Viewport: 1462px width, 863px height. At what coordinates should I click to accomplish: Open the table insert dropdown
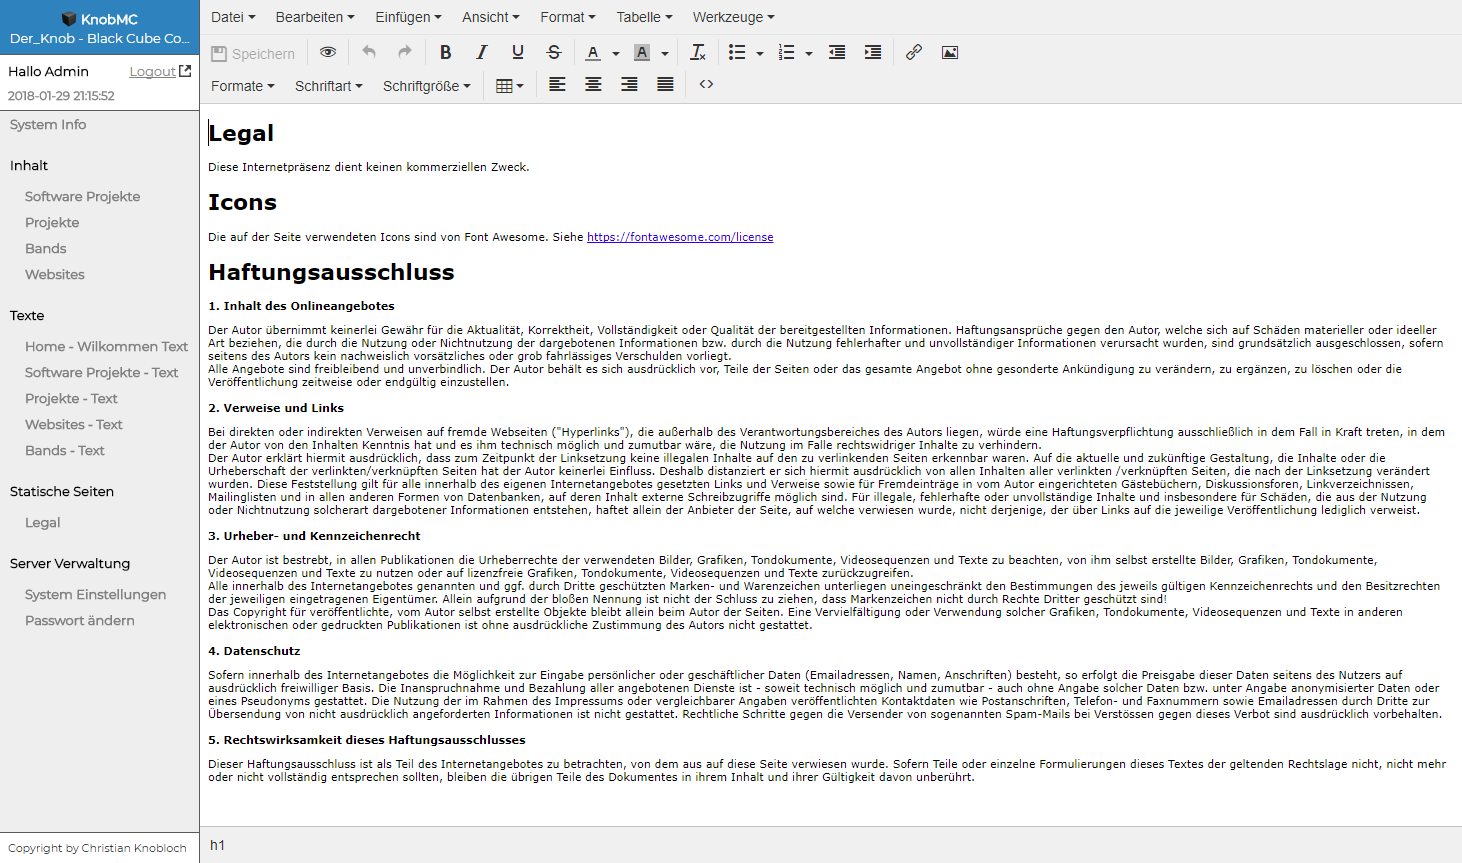click(x=510, y=86)
